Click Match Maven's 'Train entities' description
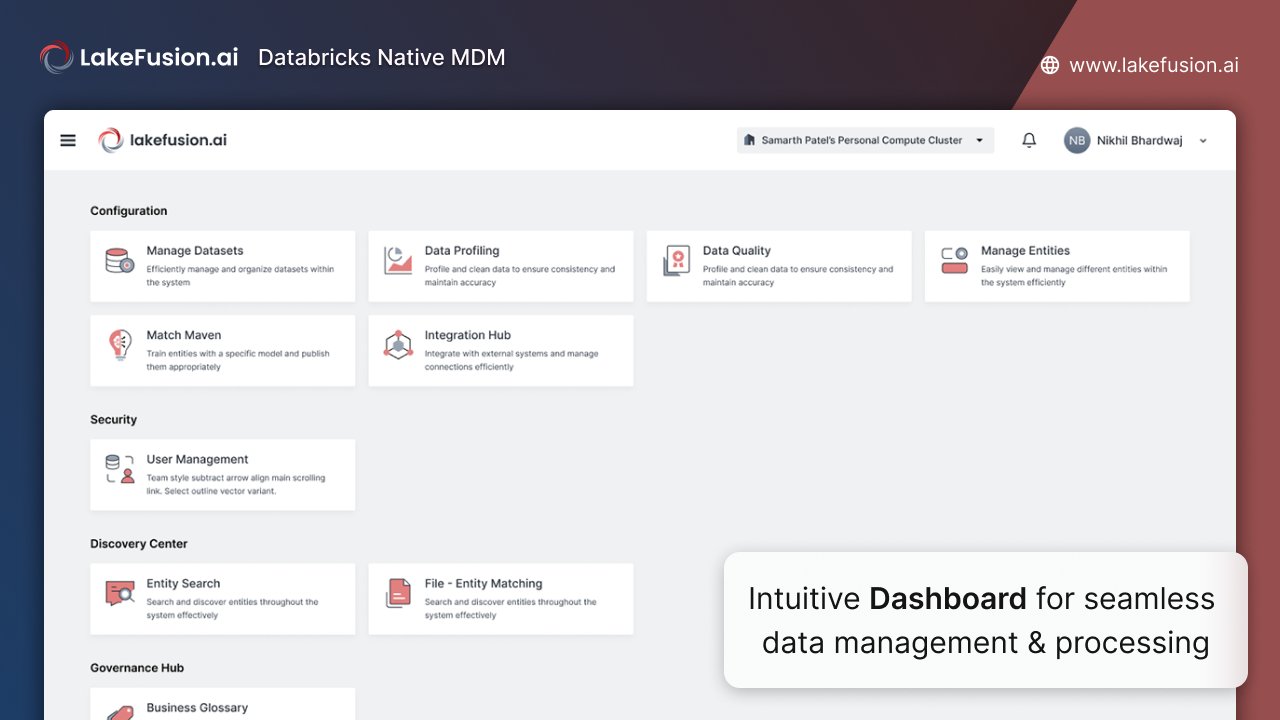Viewport: 1280px width, 720px height. [238, 360]
